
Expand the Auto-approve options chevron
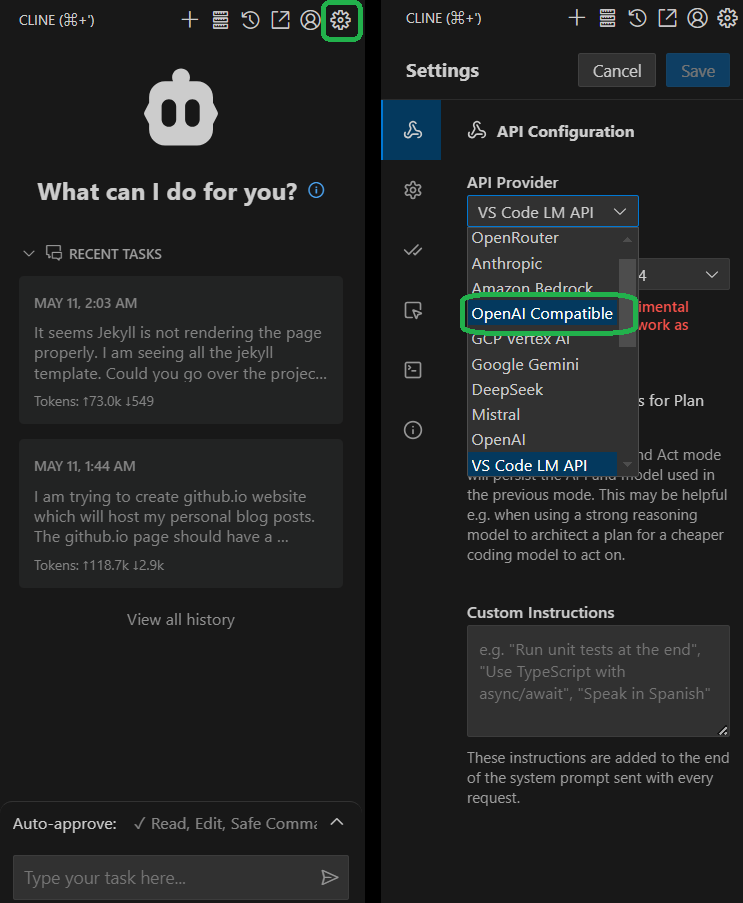[x=337, y=822]
